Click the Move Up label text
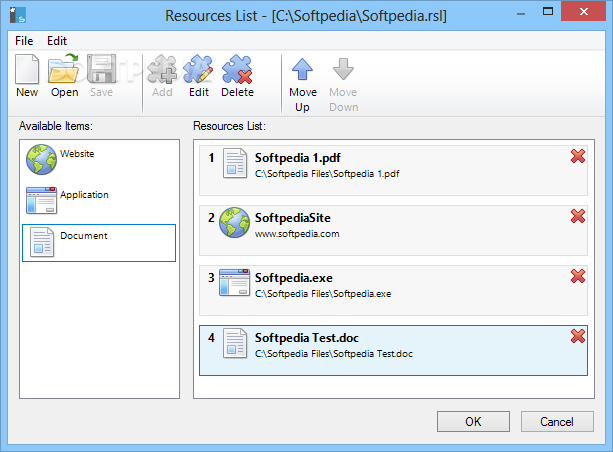This screenshot has width=613, height=452. (x=303, y=99)
